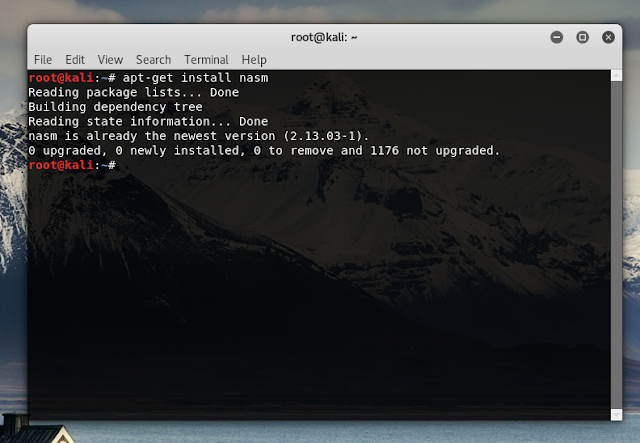Close the root@kali terminal window
Viewport: 640px width, 443px height.
[608, 38]
